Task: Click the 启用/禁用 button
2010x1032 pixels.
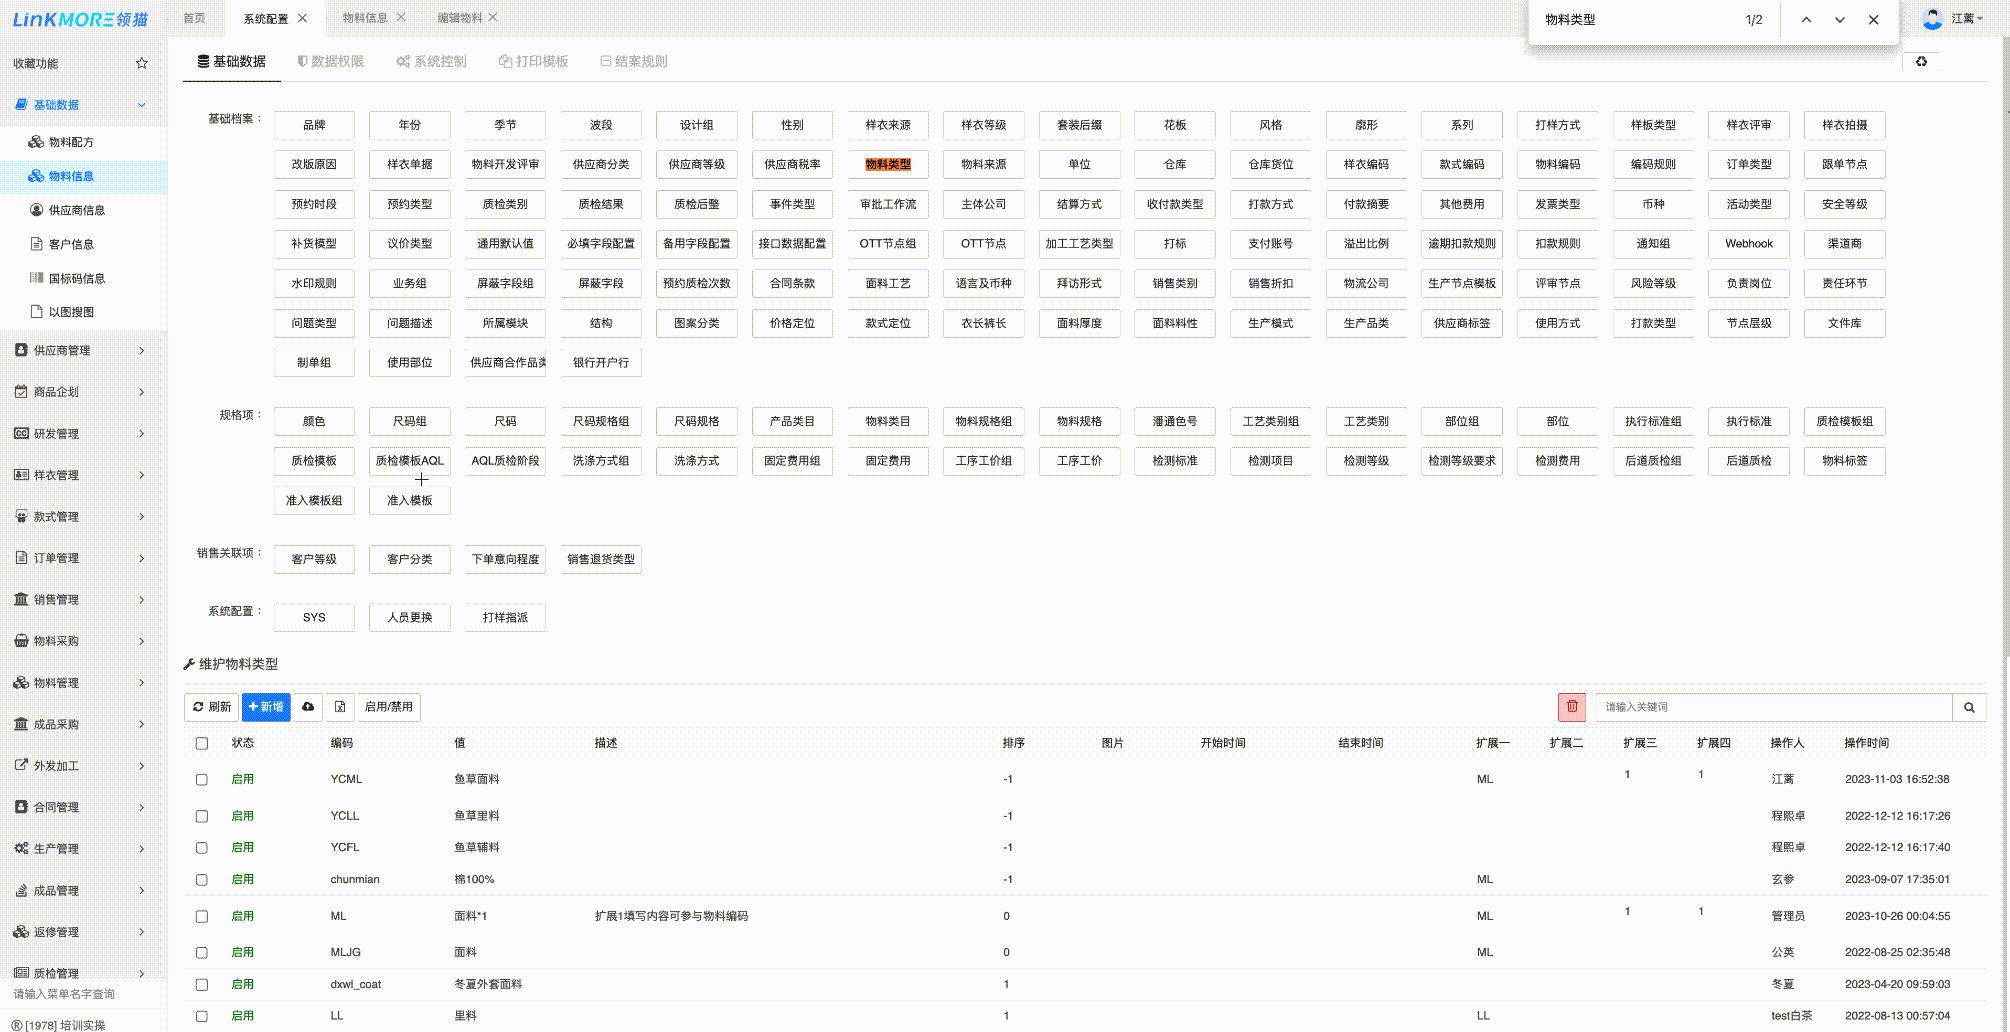Action: coord(388,707)
